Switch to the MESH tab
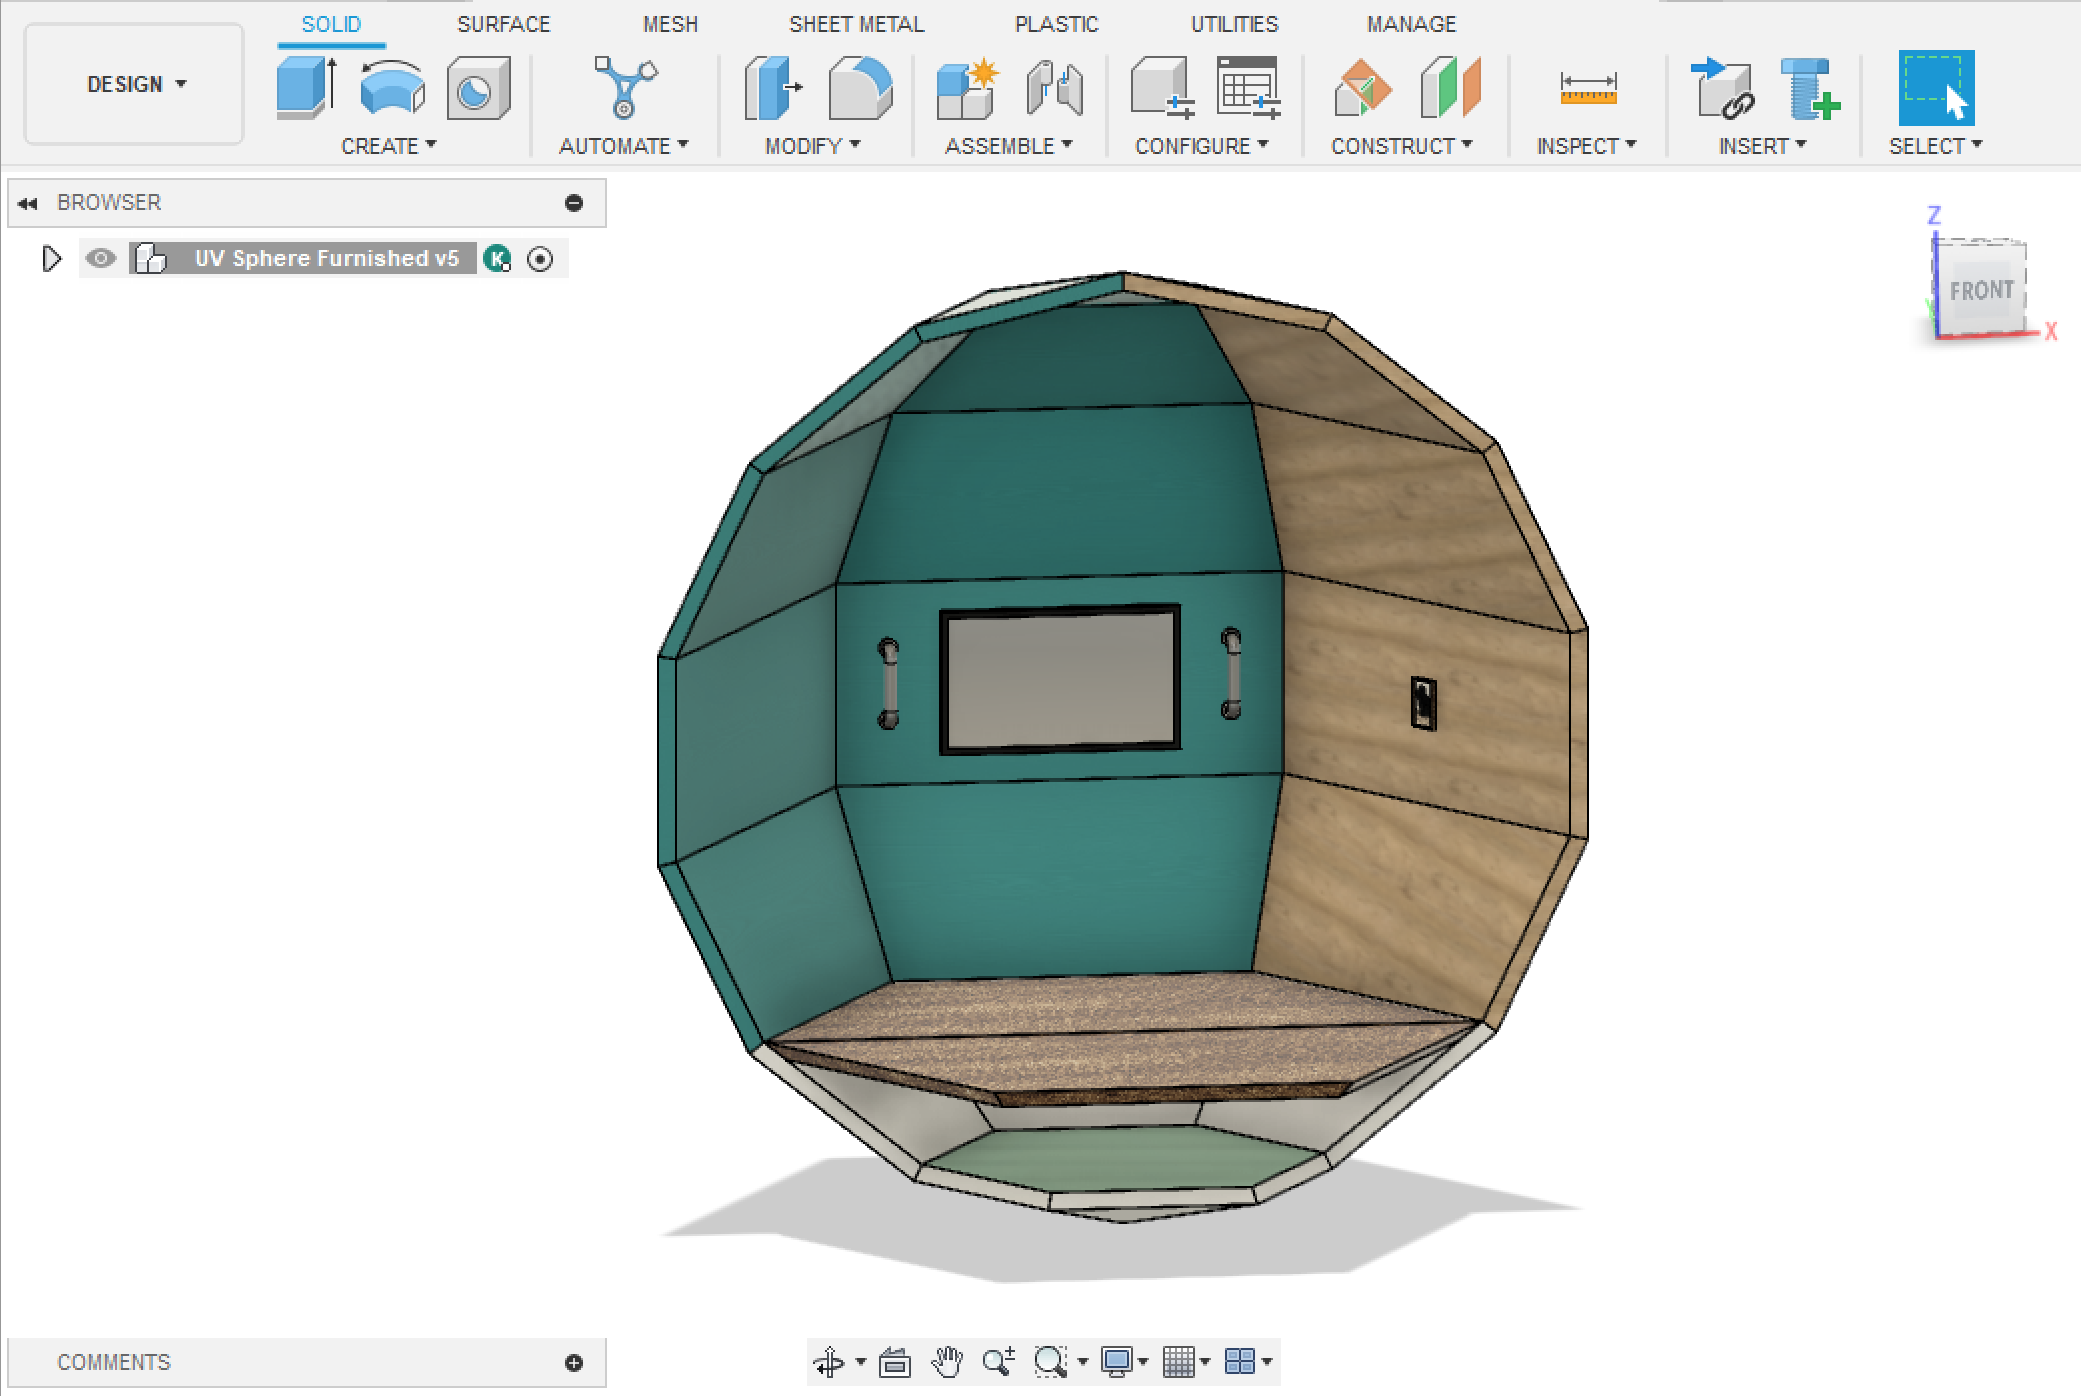Image resolution: width=2081 pixels, height=1396 pixels. click(x=670, y=24)
